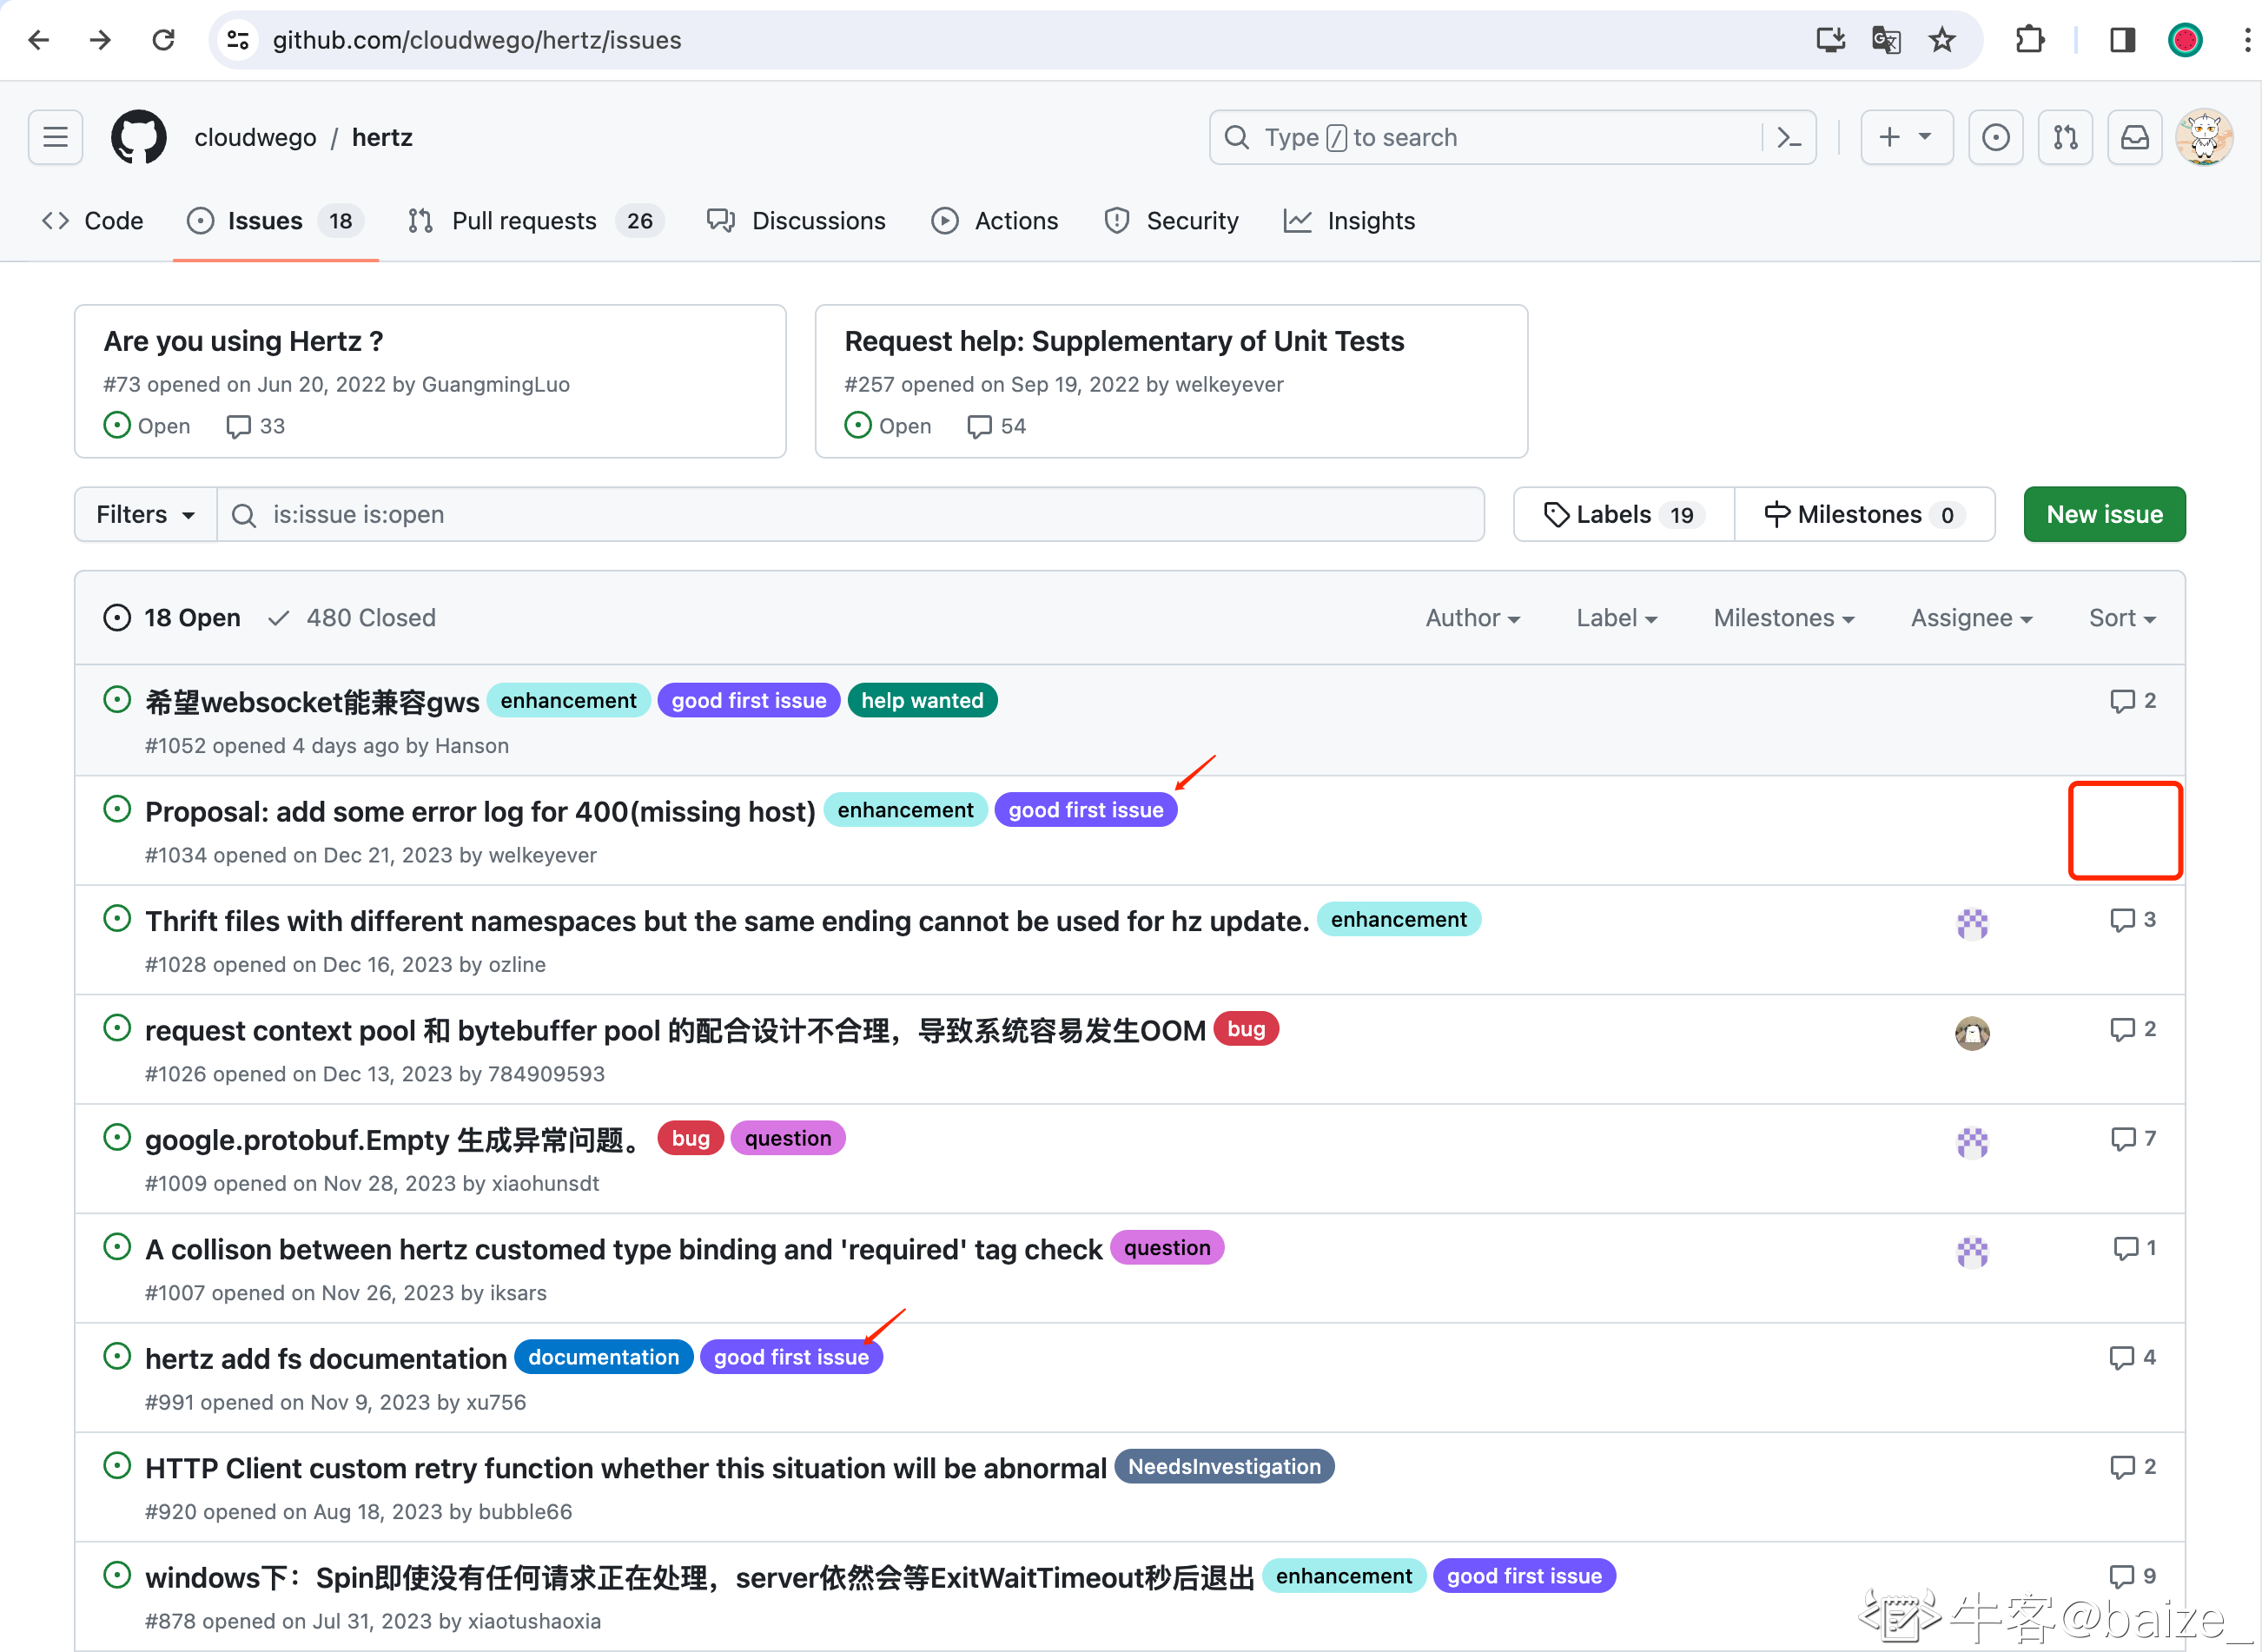Image resolution: width=2262 pixels, height=1652 pixels.
Task: Open the Security tab
Action: click(x=1171, y=221)
